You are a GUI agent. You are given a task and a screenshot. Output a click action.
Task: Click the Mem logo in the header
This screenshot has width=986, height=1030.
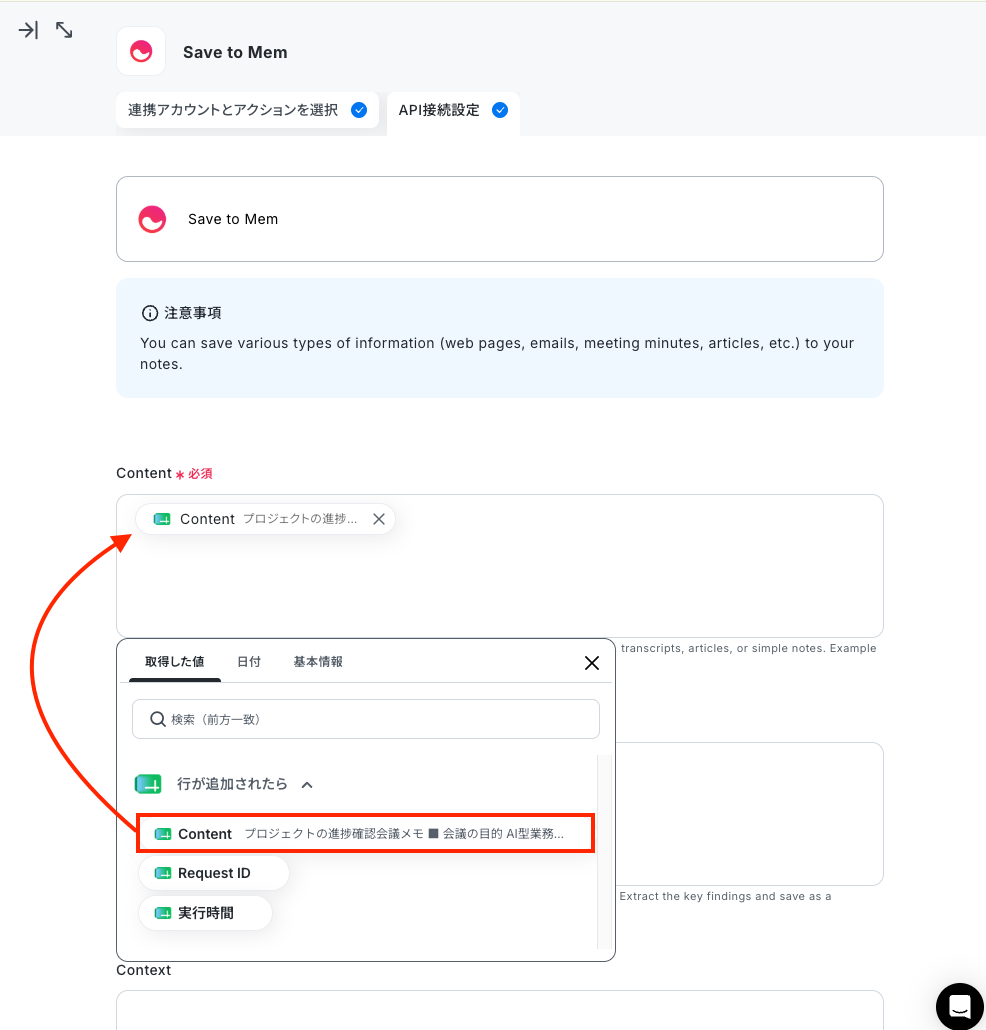click(141, 51)
